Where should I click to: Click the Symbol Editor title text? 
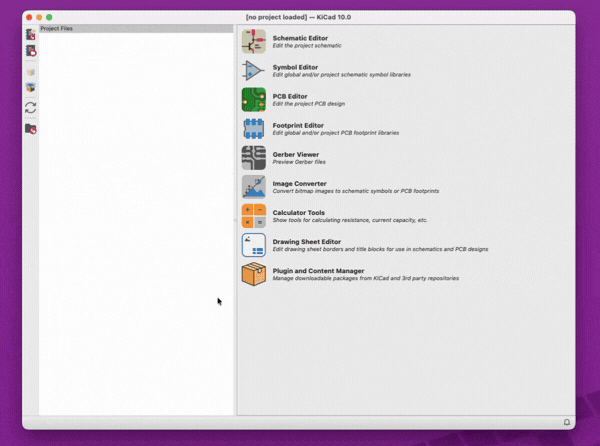pos(295,67)
